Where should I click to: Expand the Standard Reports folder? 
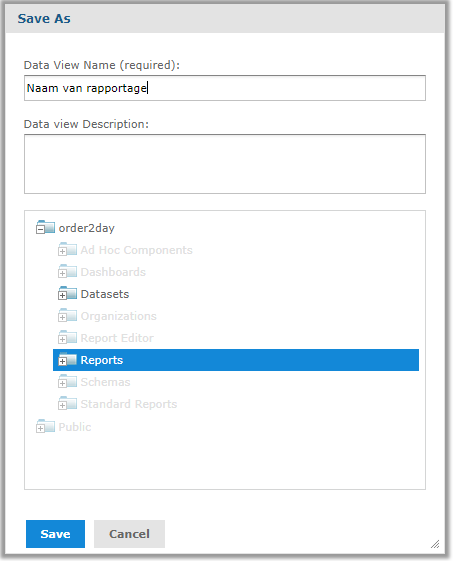62,406
